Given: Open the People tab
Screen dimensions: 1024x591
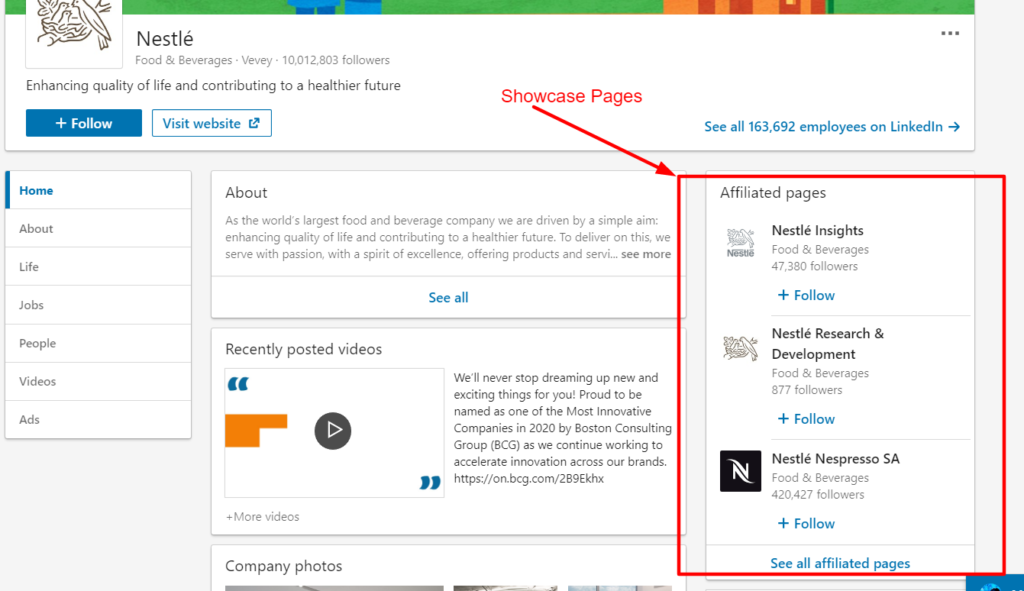Looking at the screenshot, I should tap(99, 343).
